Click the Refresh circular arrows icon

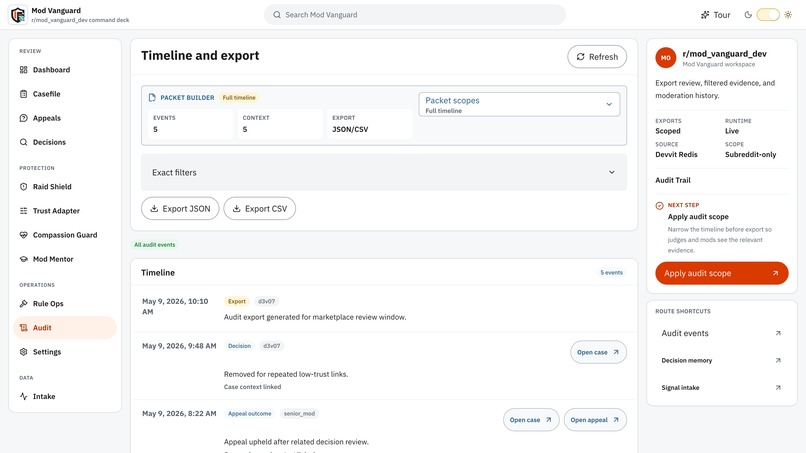[x=580, y=57]
